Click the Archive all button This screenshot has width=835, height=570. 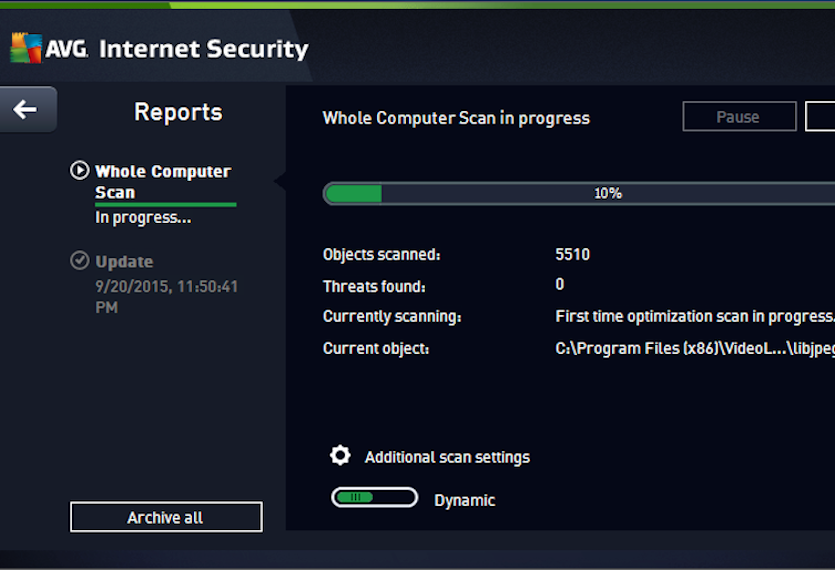(x=166, y=517)
